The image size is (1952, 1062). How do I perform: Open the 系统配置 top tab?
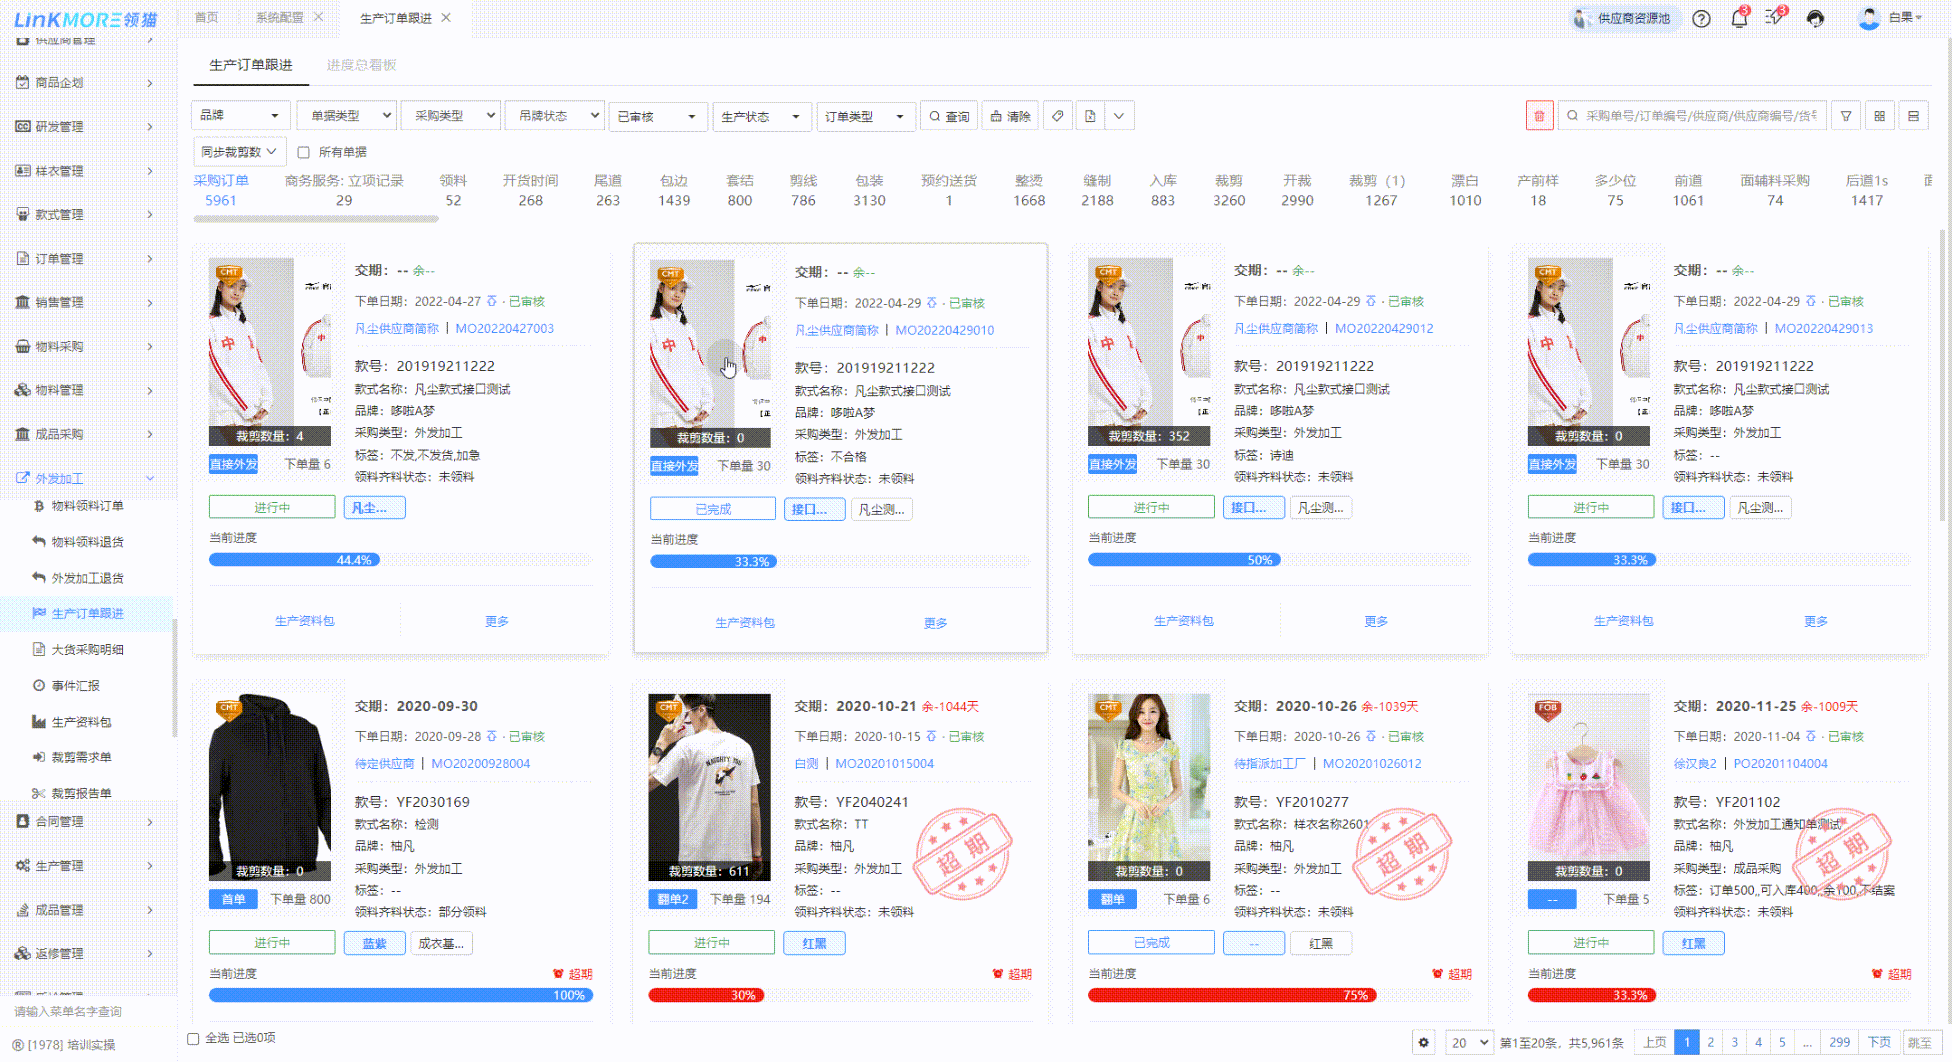tap(279, 18)
